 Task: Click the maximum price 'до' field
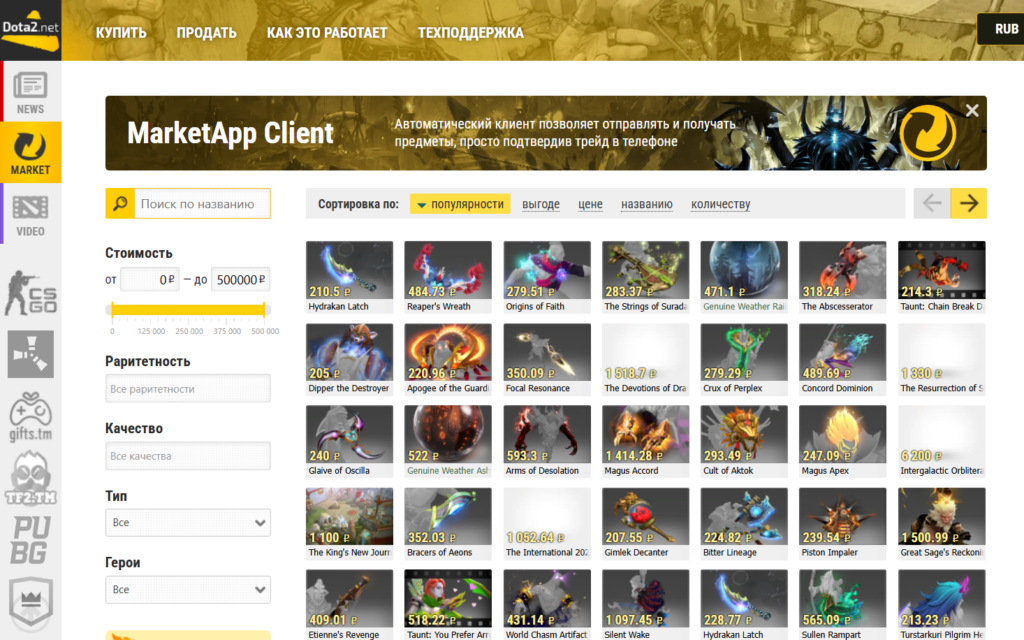[241, 280]
